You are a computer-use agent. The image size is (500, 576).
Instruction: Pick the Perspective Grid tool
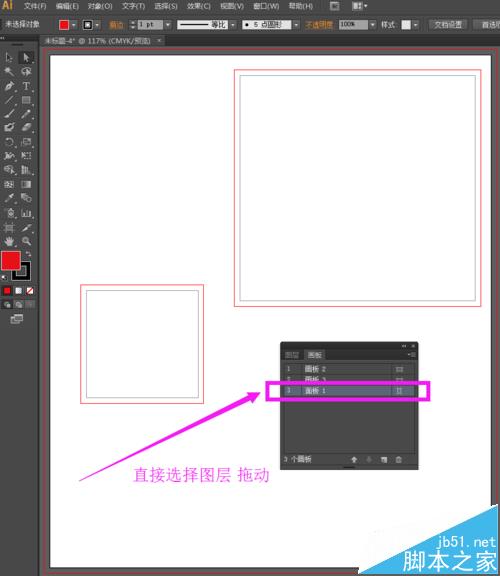tap(26, 170)
